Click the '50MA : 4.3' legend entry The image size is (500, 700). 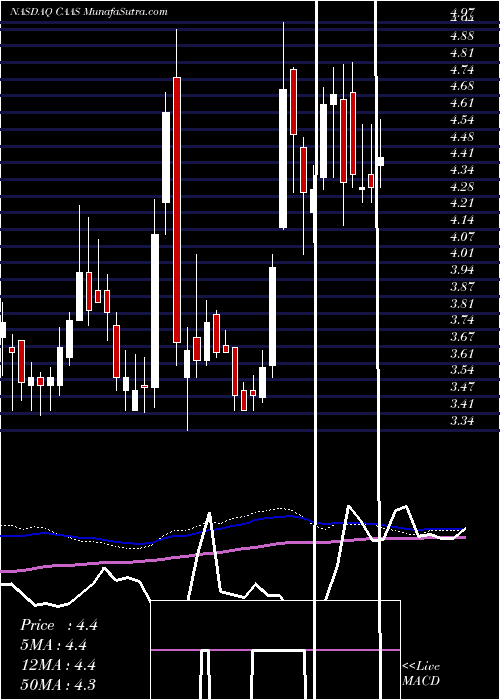pyautogui.click(x=58, y=684)
